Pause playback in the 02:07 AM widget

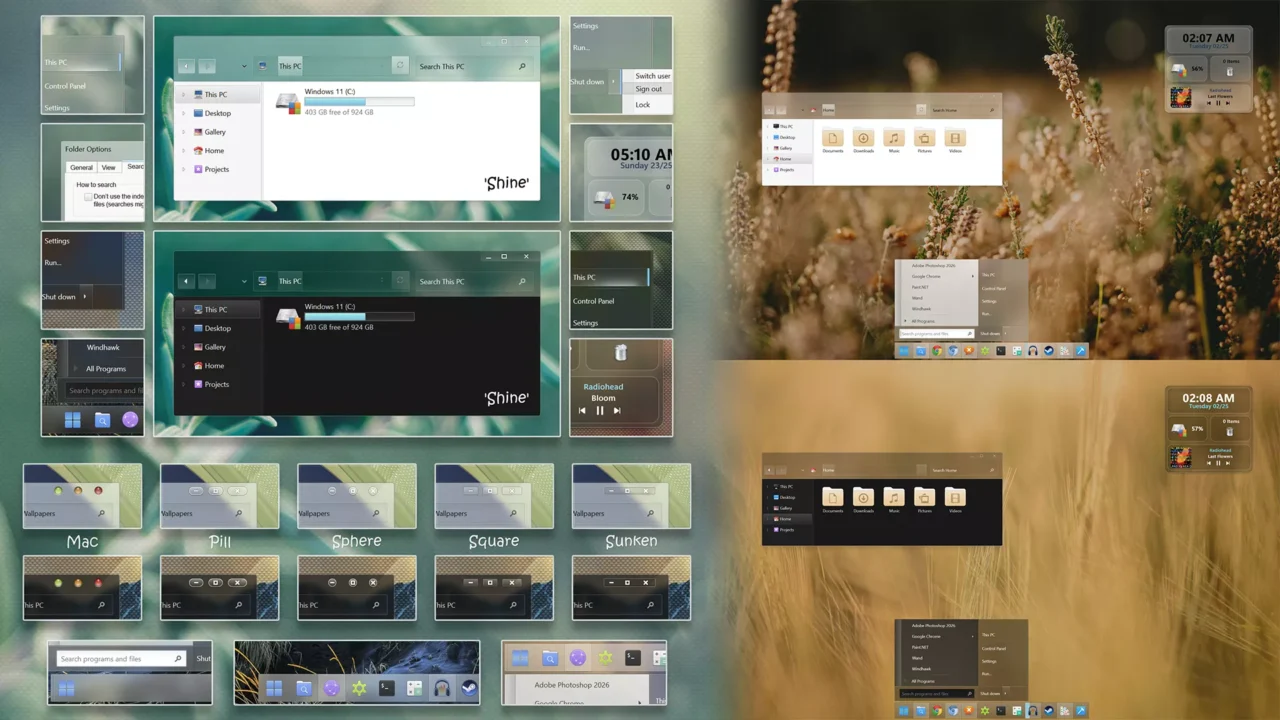coord(1219,103)
